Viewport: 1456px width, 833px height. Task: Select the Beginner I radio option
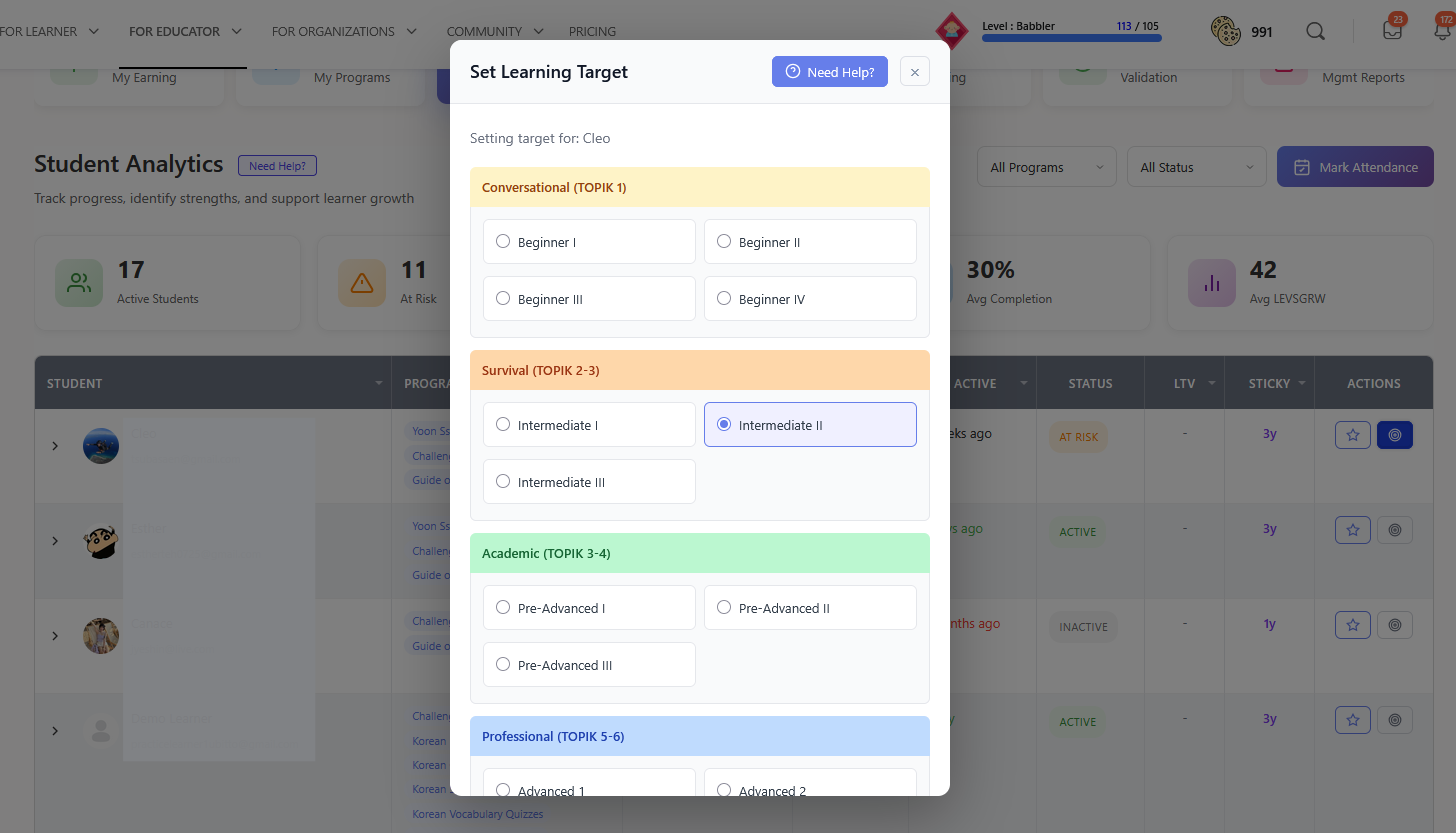tap(503, 241)
